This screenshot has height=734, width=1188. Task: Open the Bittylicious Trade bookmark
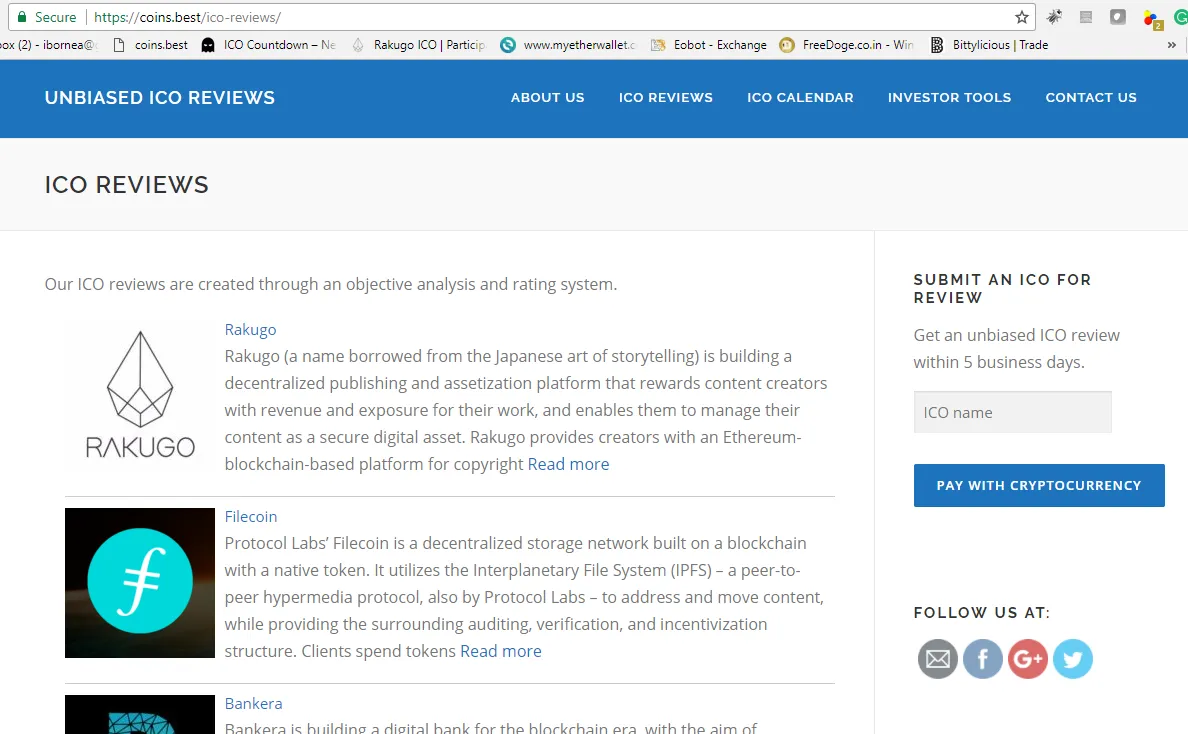pos(989,45)
